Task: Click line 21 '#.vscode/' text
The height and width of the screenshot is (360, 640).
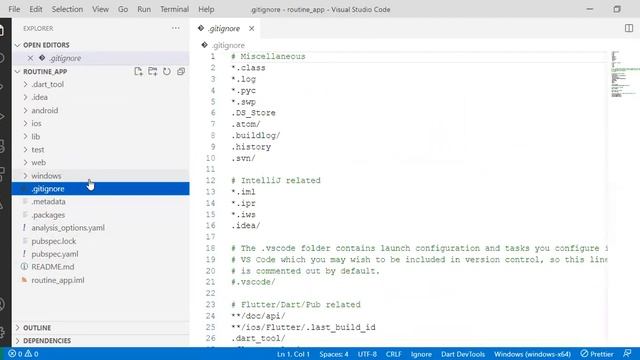Action: click(253, 282)
